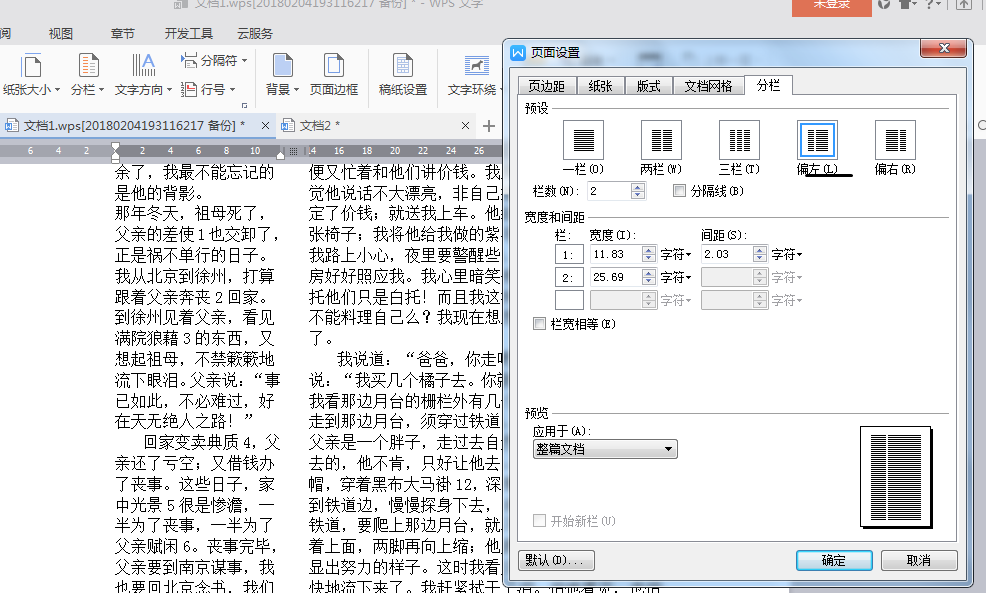The width and height of the screenshot is (986, 593).
Task: Select the two-column (两栏) preset
Action: pos(661,140)
